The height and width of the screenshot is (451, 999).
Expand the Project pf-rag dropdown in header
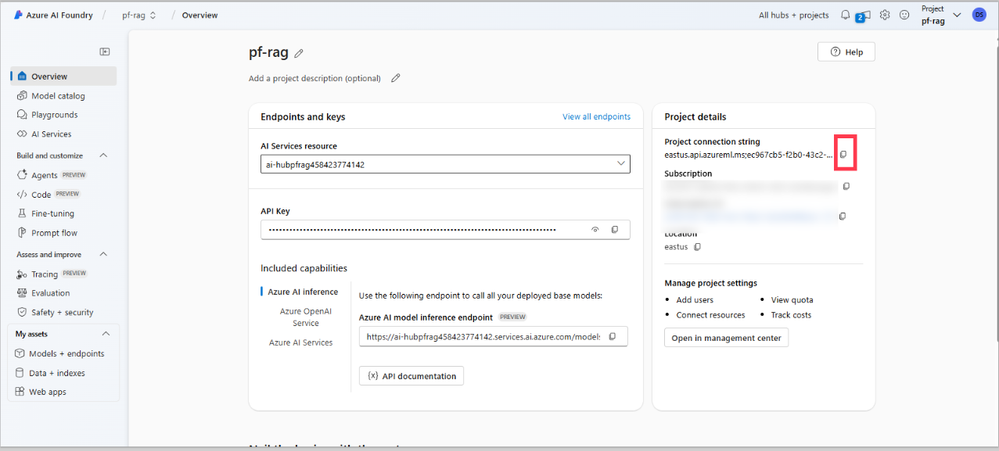tap(957, 15)
